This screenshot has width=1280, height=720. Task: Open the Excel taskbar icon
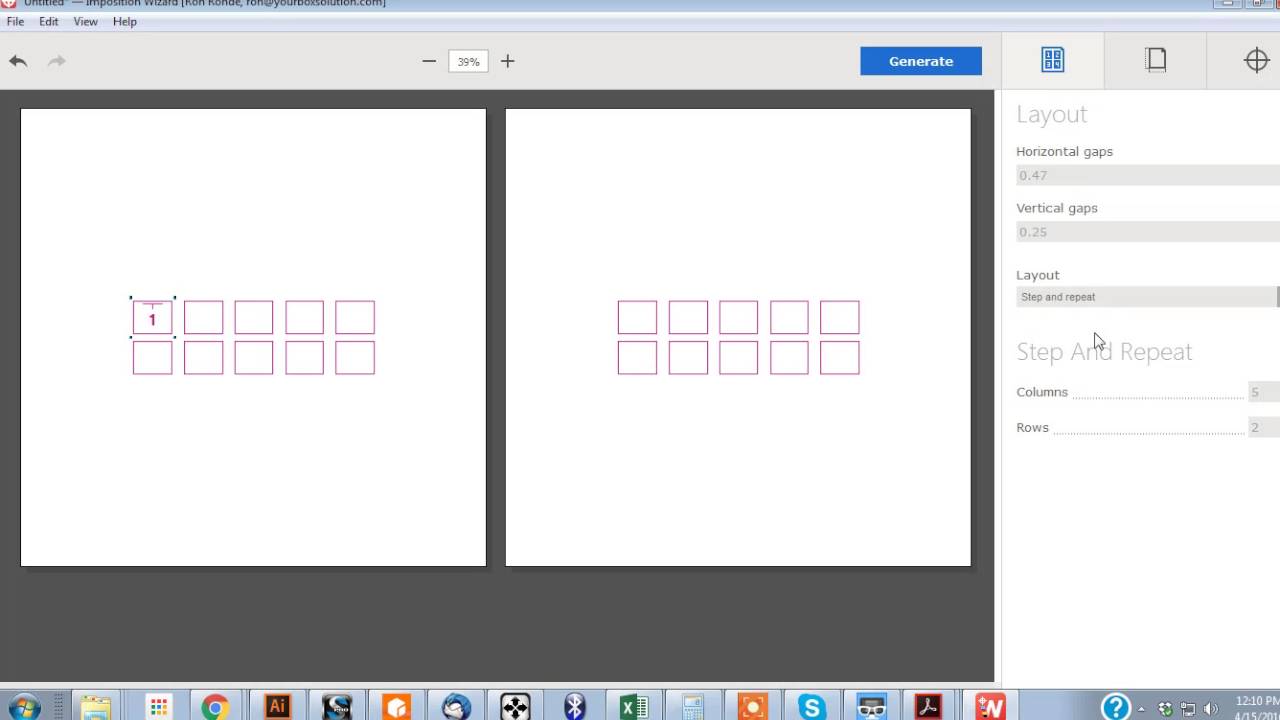point(633,707)
